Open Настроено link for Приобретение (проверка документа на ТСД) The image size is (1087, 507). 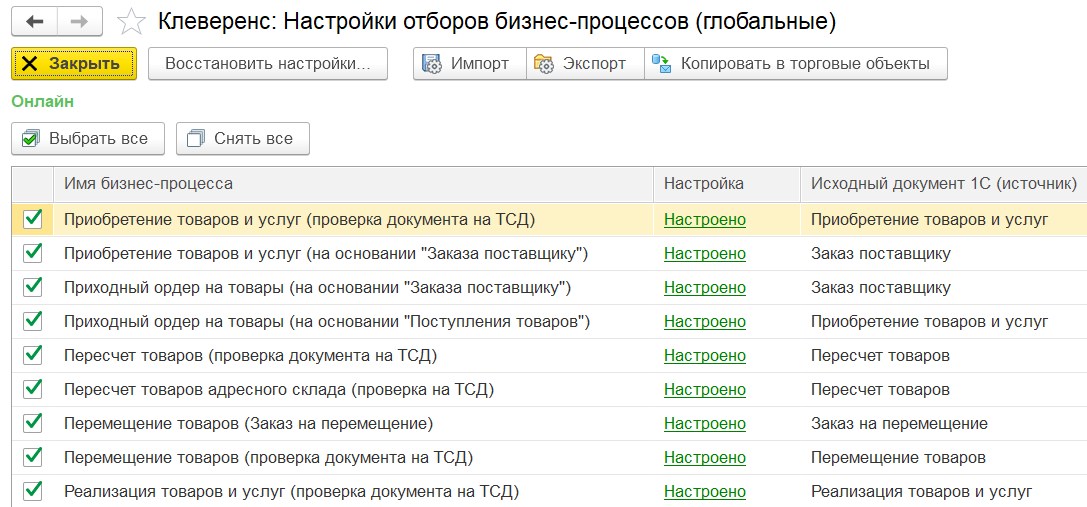pyautogui.click(x=704, y=220)
